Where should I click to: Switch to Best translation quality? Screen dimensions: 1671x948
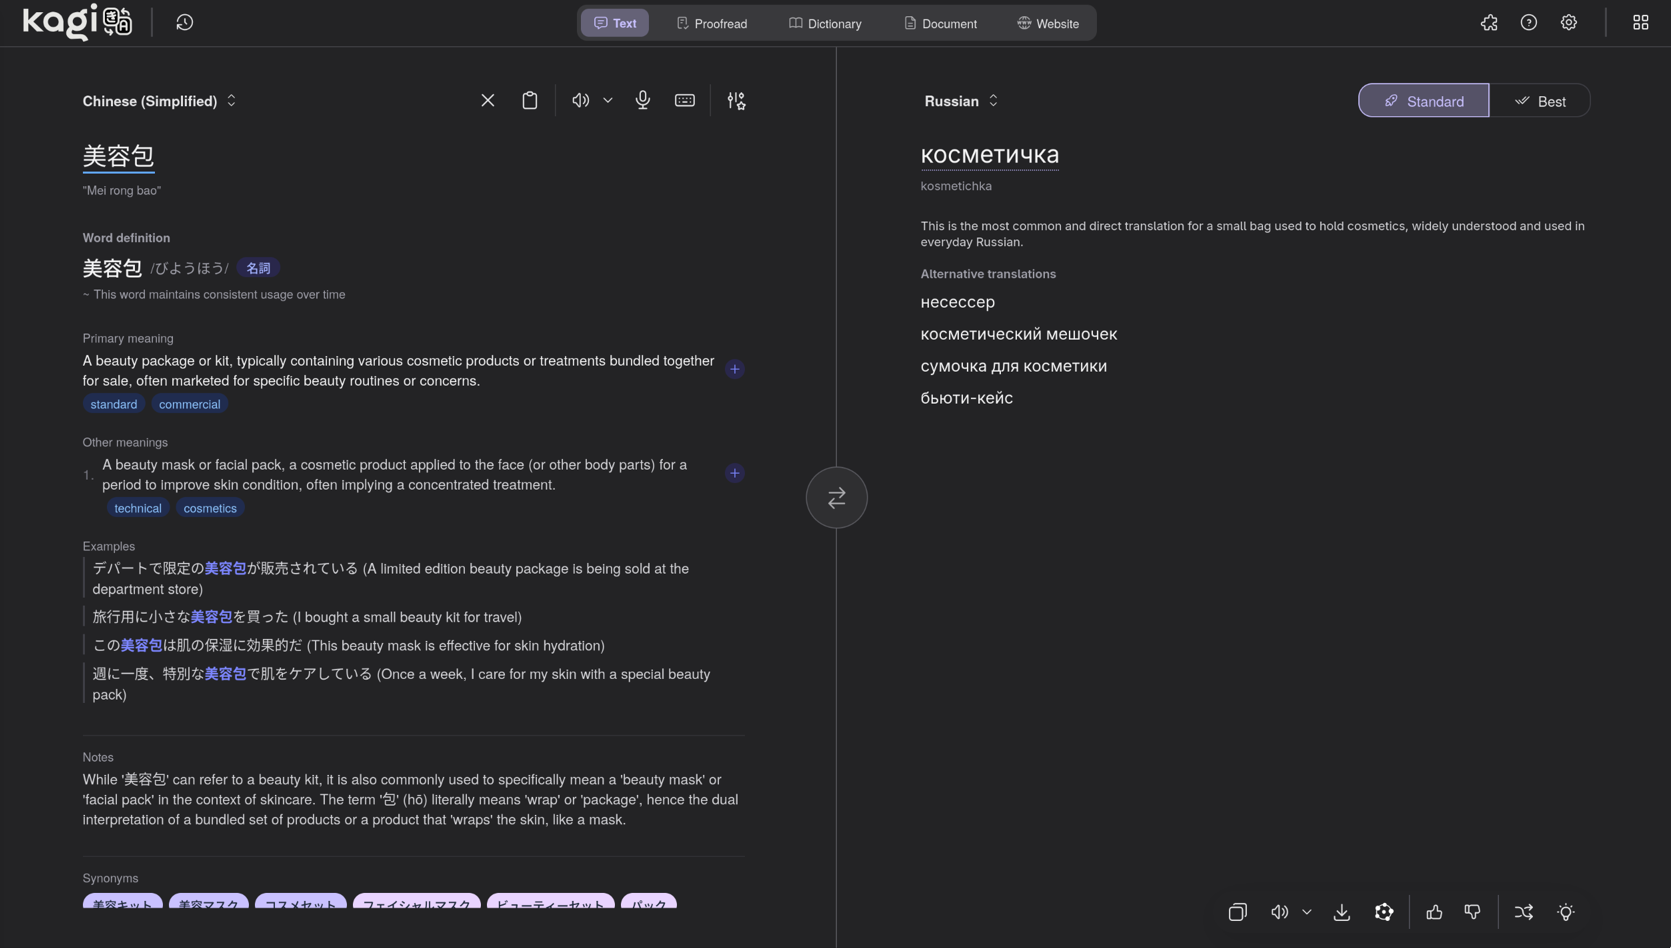pyautogui.click(x=1539, y=101)
